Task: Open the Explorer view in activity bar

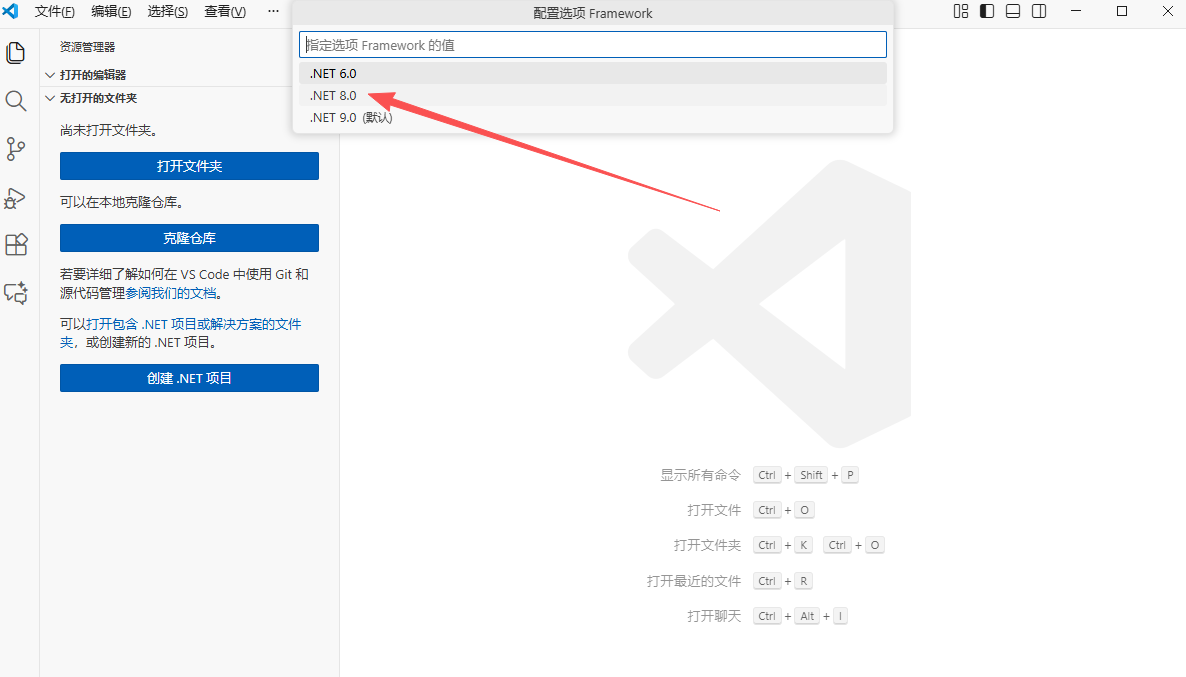Action: tap(16, 53)
